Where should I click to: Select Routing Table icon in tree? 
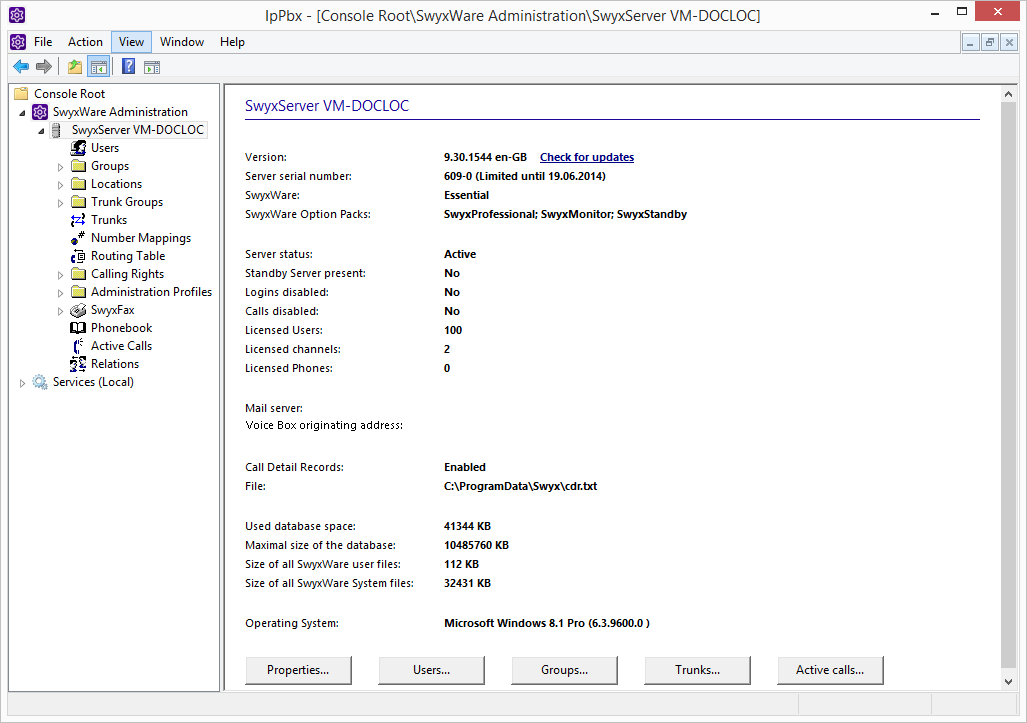point(78,256)
